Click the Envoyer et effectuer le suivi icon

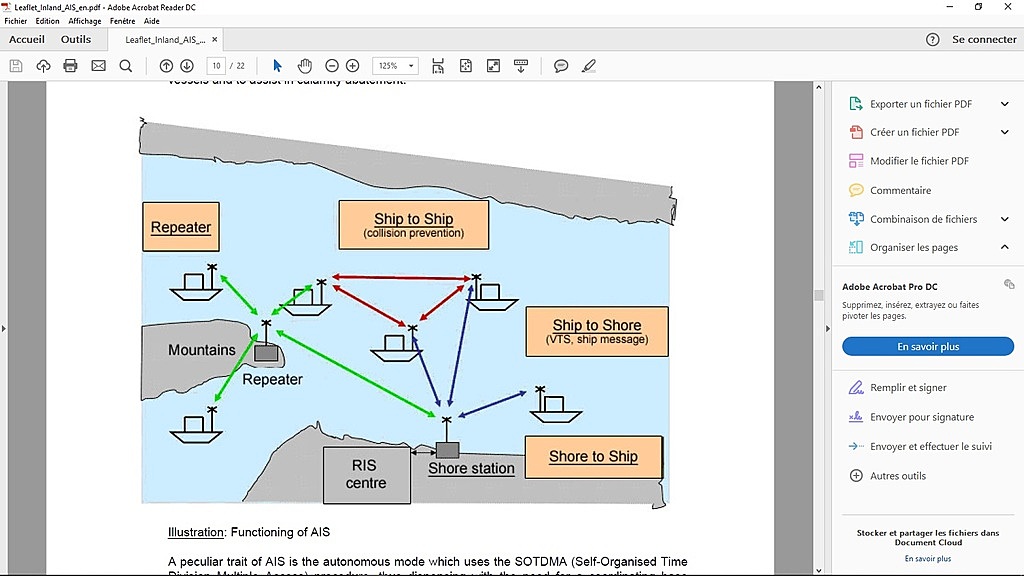tap(856, 446)
